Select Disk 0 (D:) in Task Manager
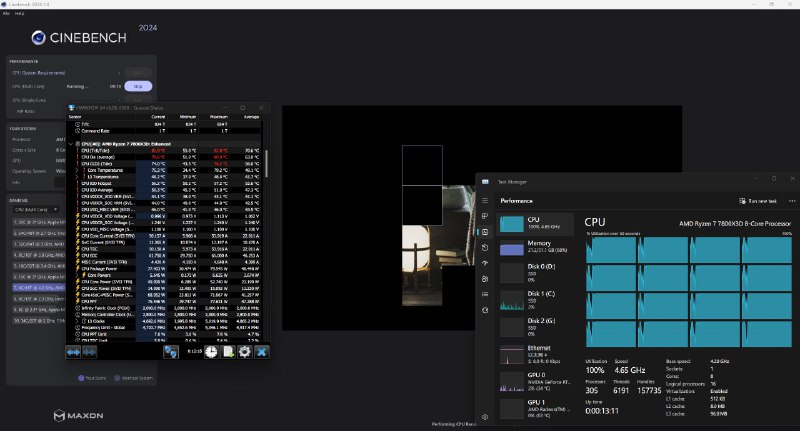The height and width of the screenshot is (431, 800). click(535, 273)
